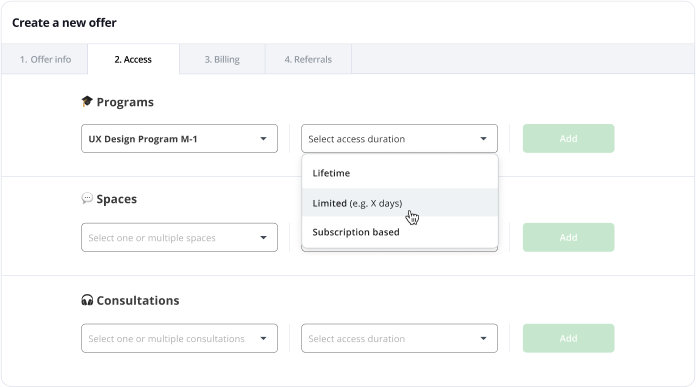Viewport: 696px width, 387px height.
Task: Choose the Lifetime access option
Action: 399,173
